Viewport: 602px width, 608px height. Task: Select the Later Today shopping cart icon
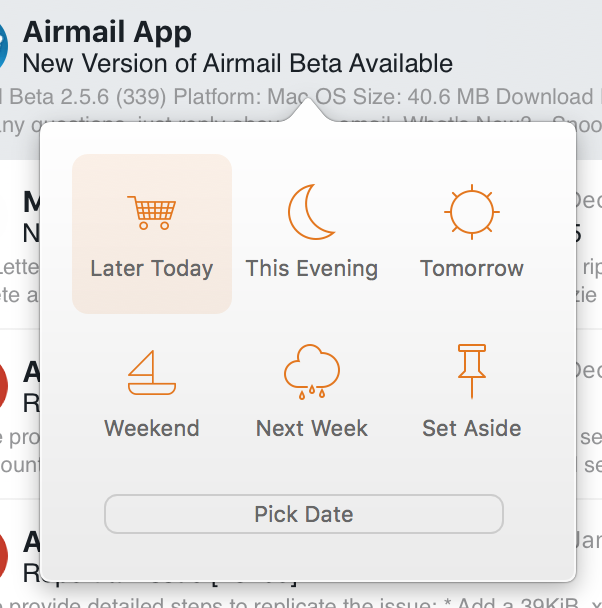click(152, 212)
